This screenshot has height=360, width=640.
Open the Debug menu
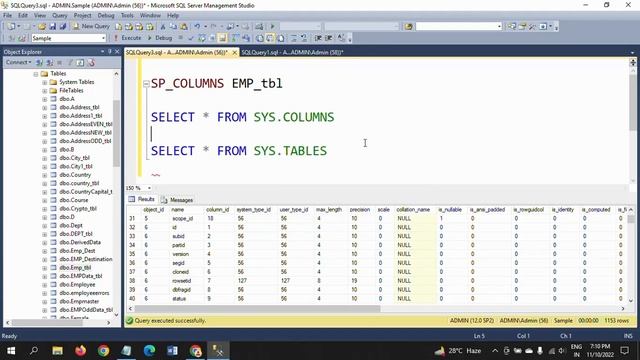pyautogui.click(x=106, y=15)
